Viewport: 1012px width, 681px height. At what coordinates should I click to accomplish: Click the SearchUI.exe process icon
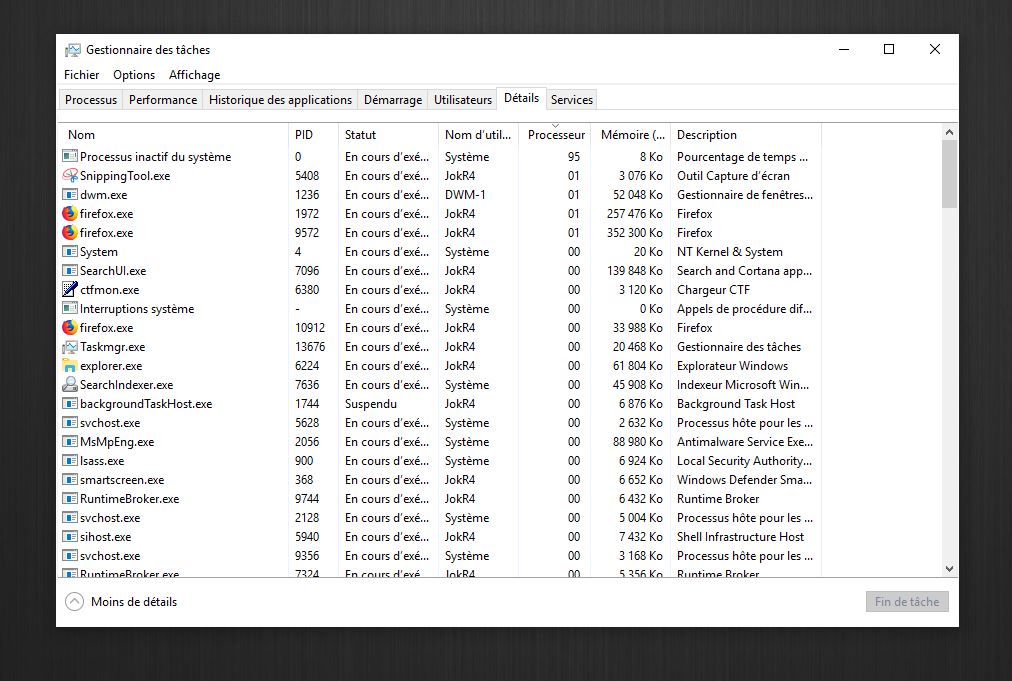click(x=70, y=270)
